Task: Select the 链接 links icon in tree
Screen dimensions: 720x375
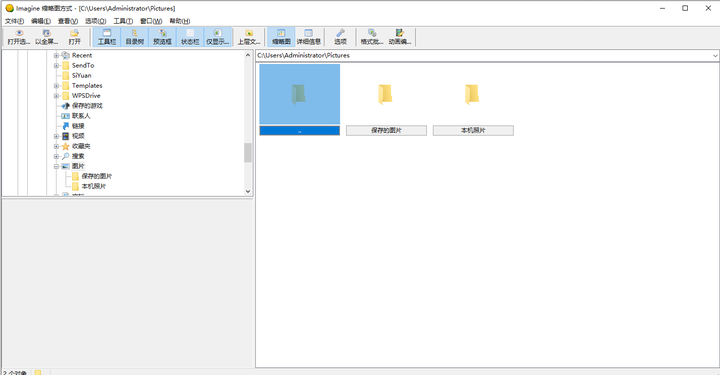Action: click(66, 126)
